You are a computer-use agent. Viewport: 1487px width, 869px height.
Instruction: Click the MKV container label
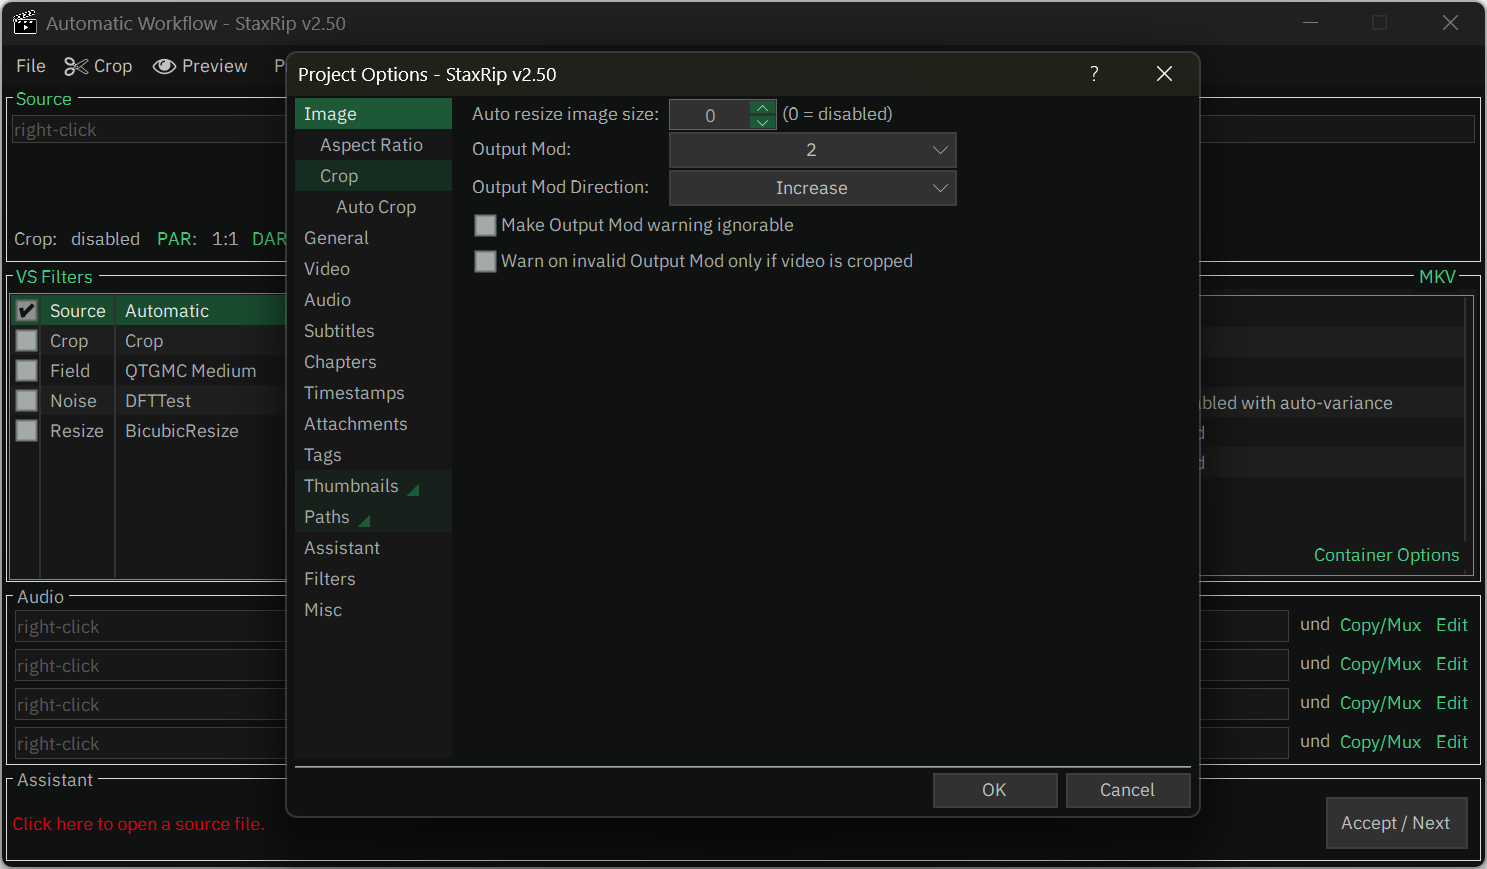point(1437,277)
